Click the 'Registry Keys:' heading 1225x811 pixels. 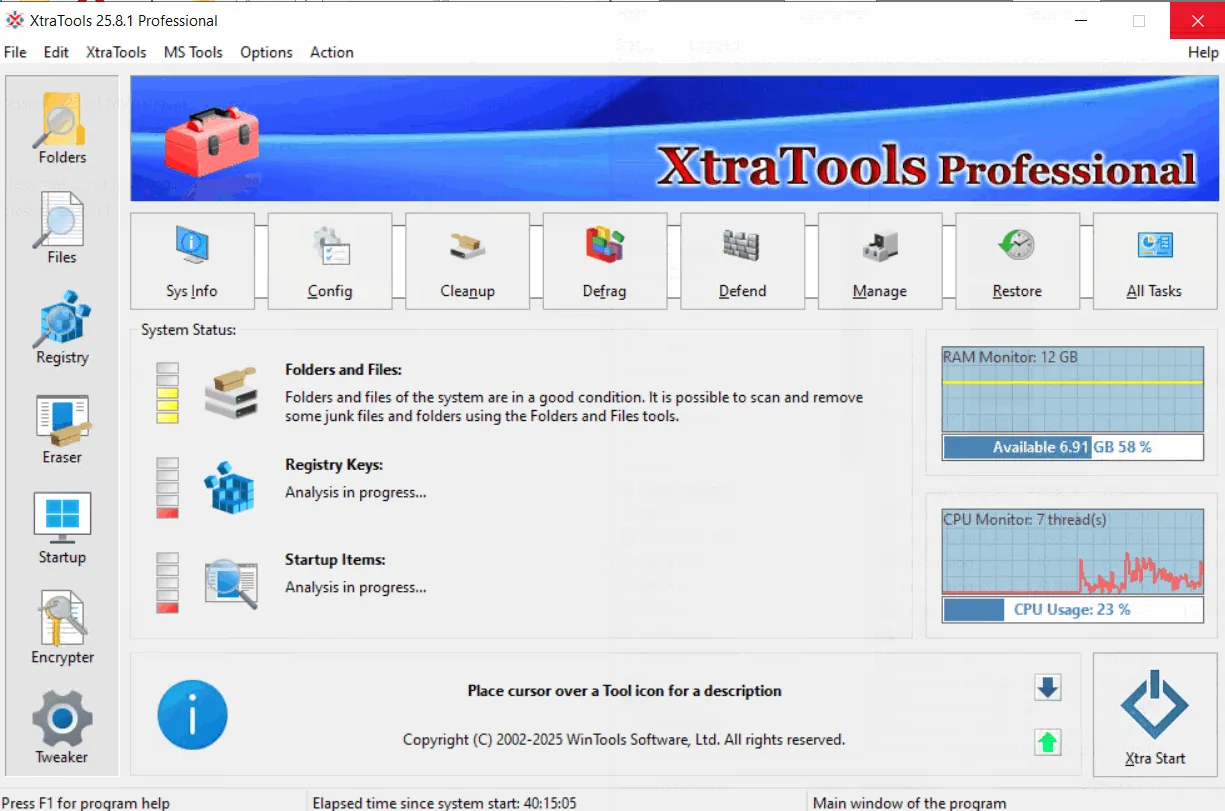pos(334,465)
